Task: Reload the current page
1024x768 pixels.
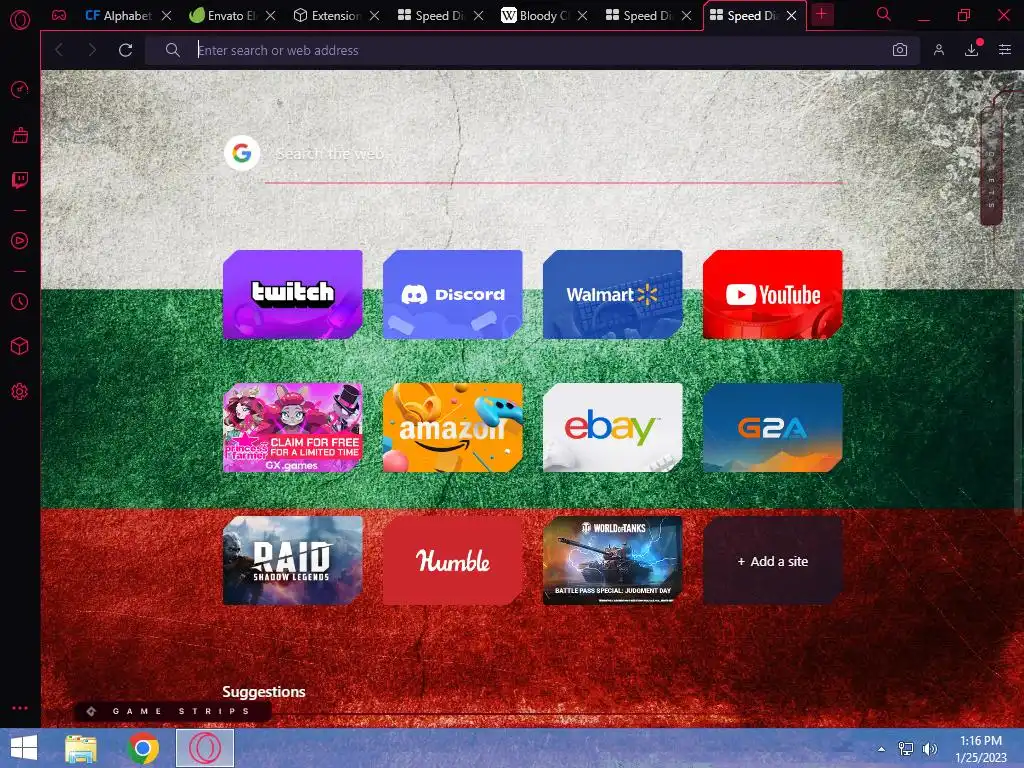Action: [125, 50]
